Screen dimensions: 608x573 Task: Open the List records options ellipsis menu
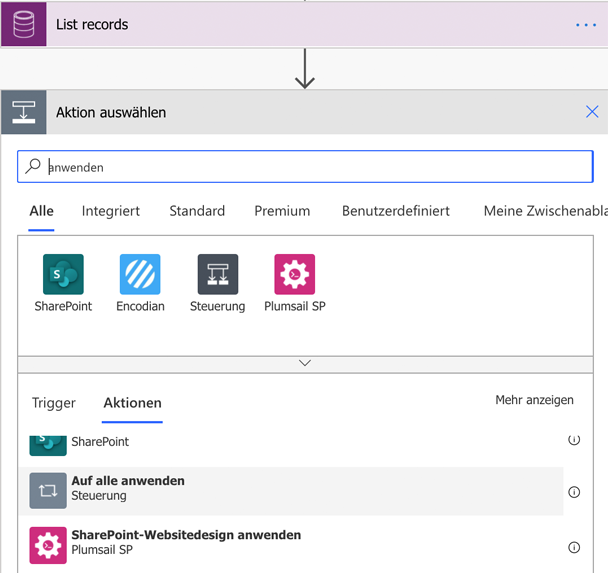586,25
